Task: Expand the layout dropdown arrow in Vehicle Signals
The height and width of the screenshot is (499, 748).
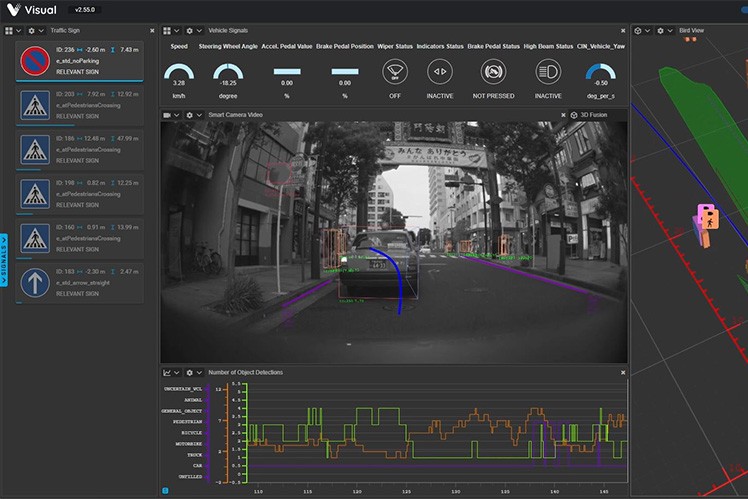Action: (177, 31)
